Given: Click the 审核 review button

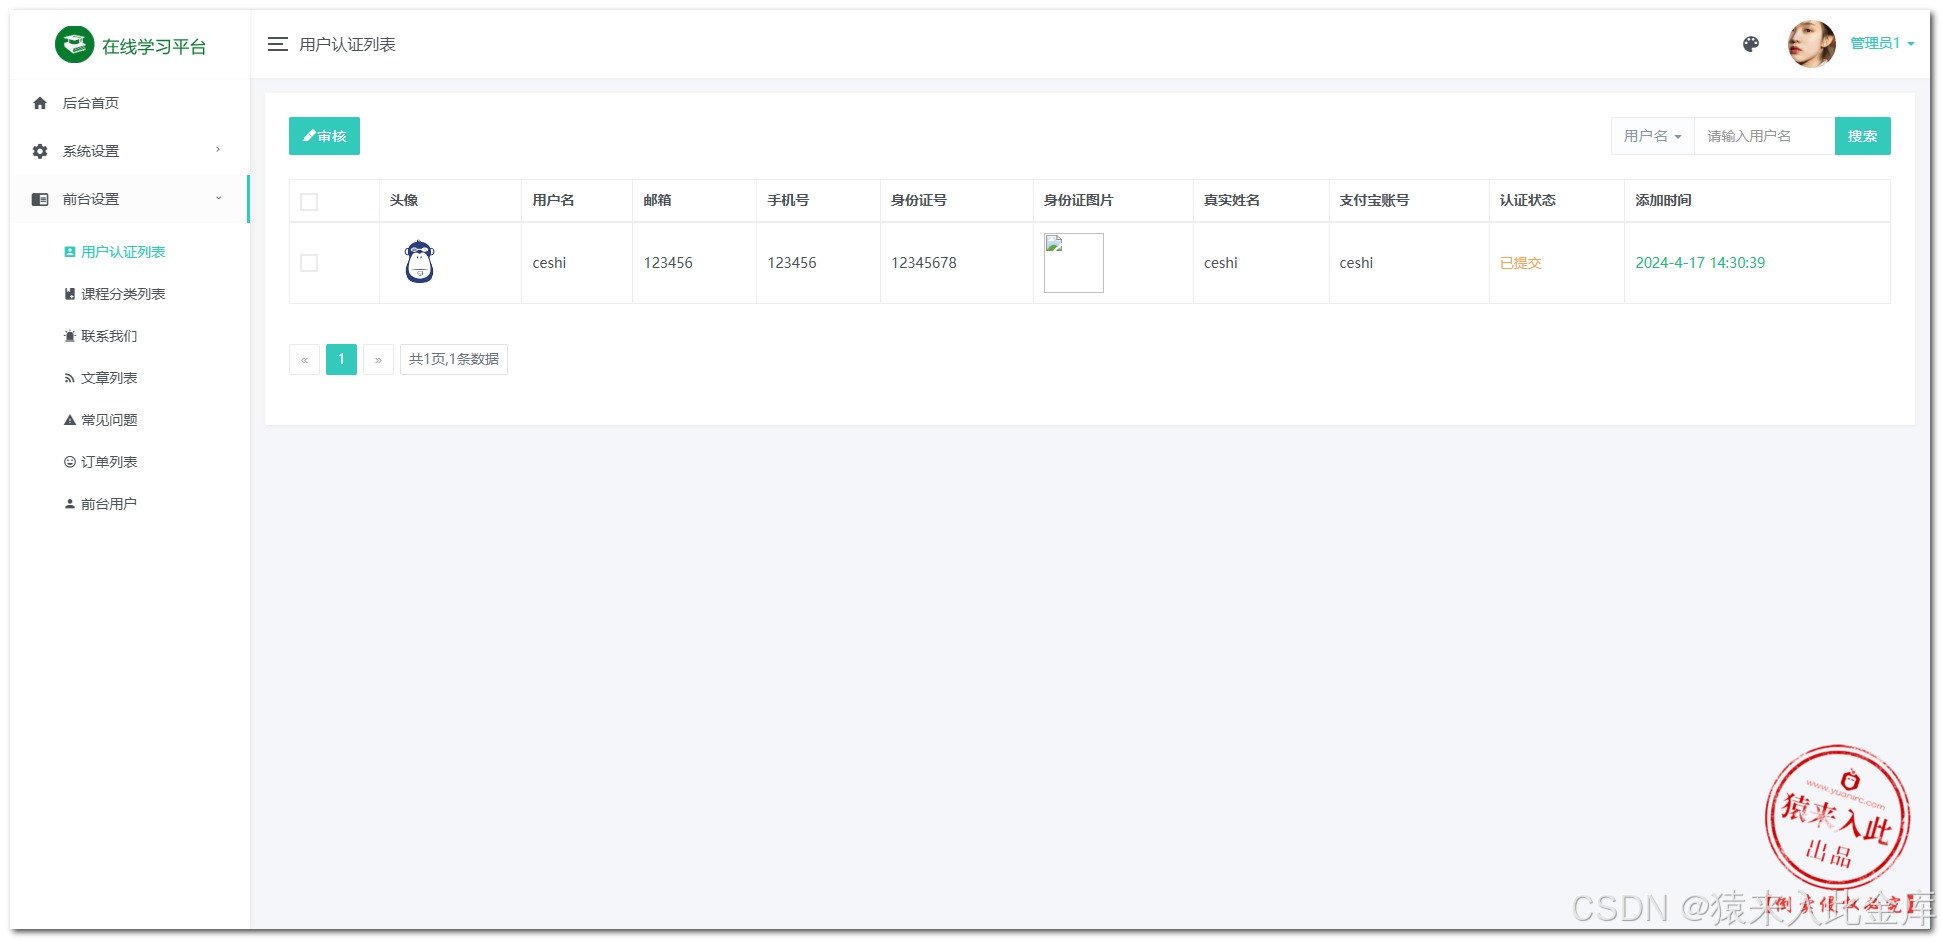Looking at the screenshot, I should (324, 136).
